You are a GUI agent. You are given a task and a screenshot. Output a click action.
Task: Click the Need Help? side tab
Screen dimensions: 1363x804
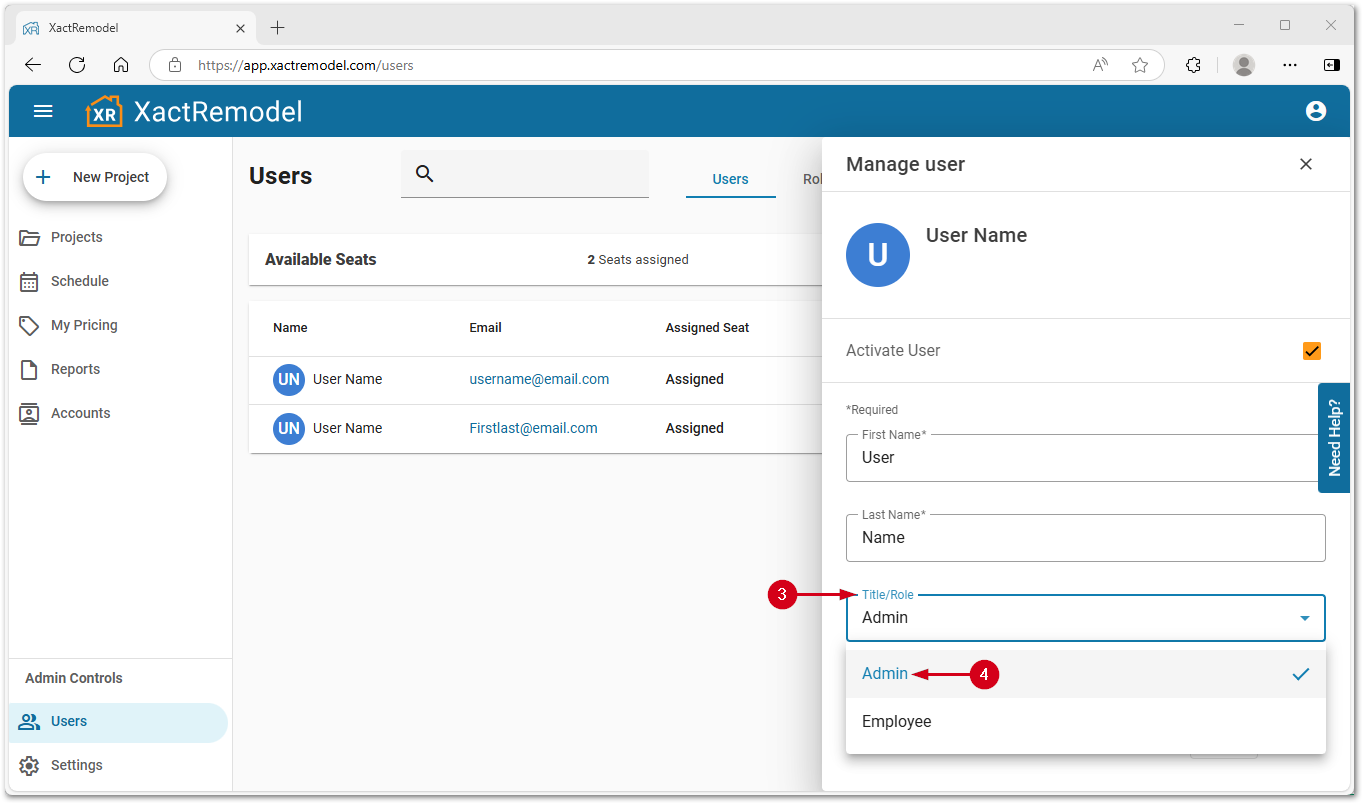coord(1333,438)
